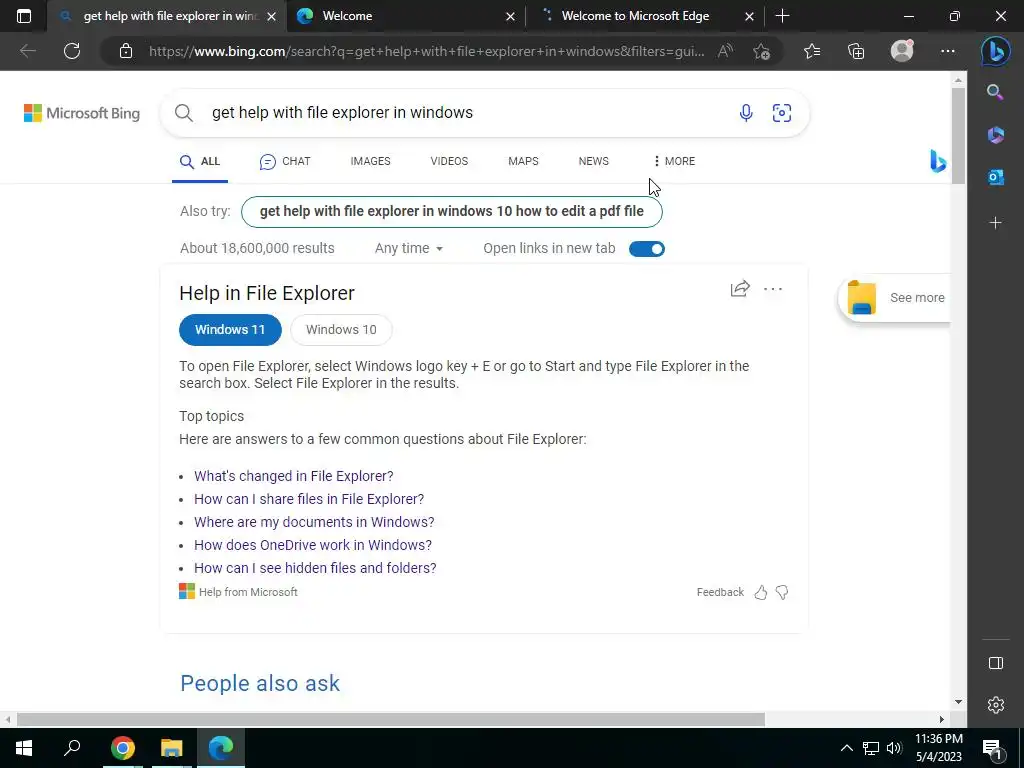This screenshot has width=1024, height=768.
Task: Hide the Edge sidebar panel icon
Action: pos(995,663)
